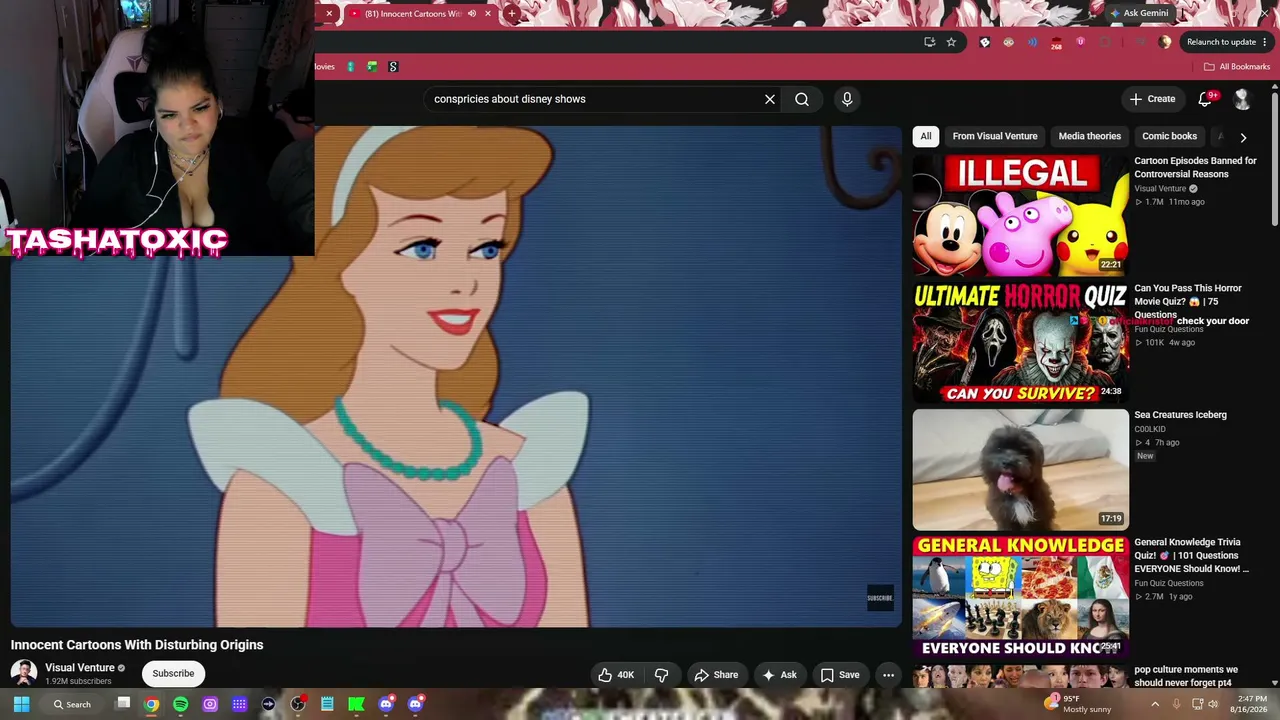This screenshot has height=720, width=1280.
Task: Filter by Media theories chip
Action: (1090, 136)
